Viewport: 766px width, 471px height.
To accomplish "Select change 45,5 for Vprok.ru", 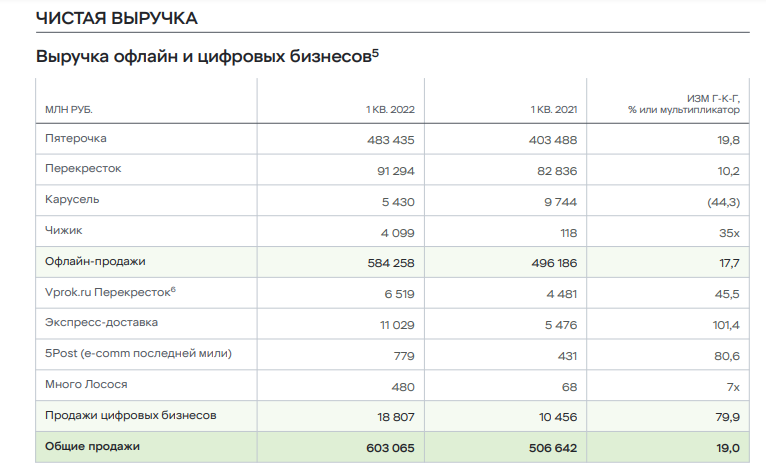I will [x=727, y=294].
